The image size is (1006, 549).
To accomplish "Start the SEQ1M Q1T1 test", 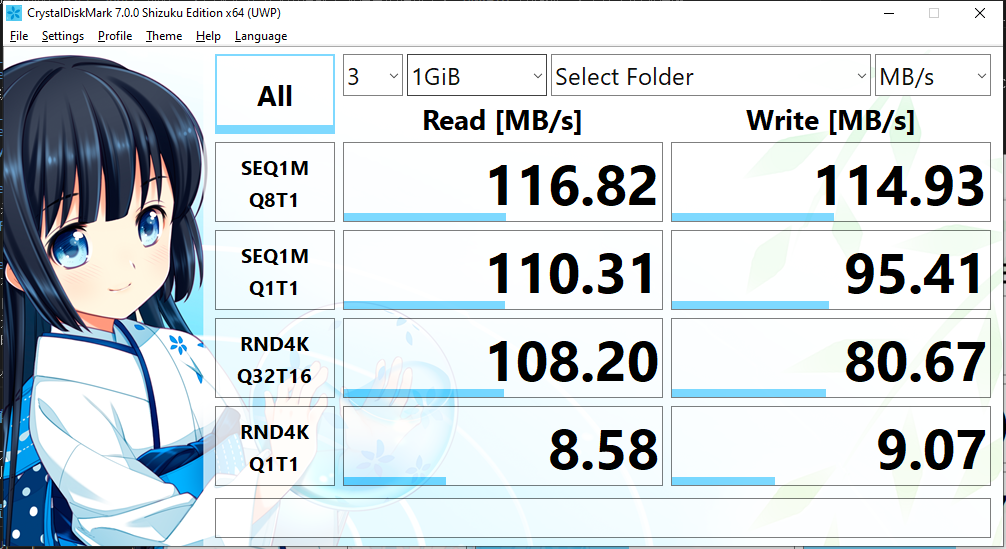I will tap(275, 271).
